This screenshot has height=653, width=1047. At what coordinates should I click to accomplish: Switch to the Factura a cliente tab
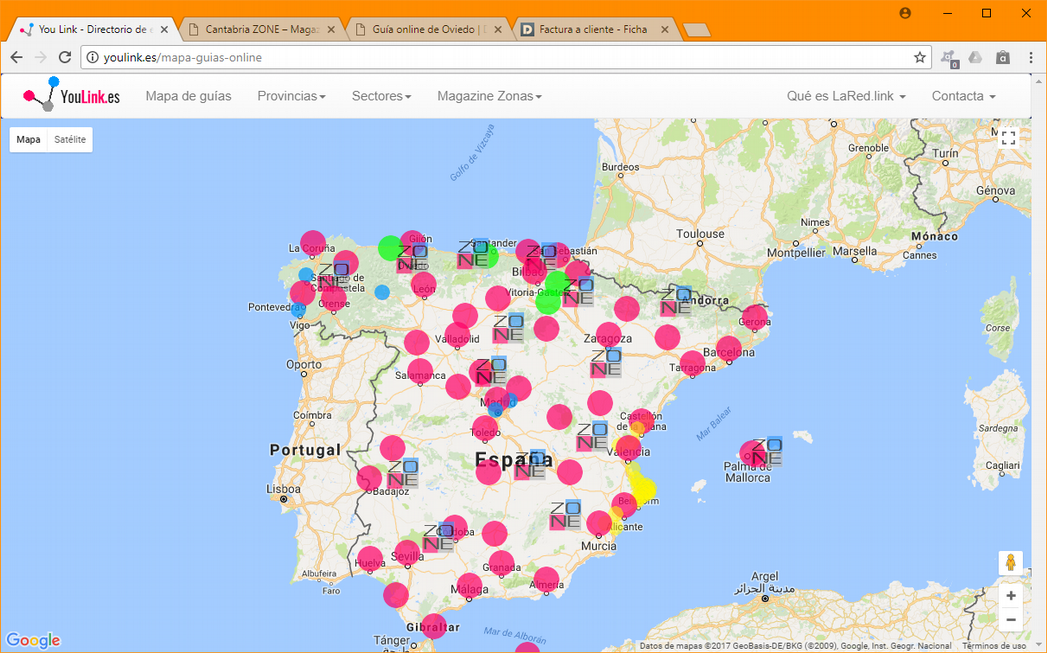(593, 29)
